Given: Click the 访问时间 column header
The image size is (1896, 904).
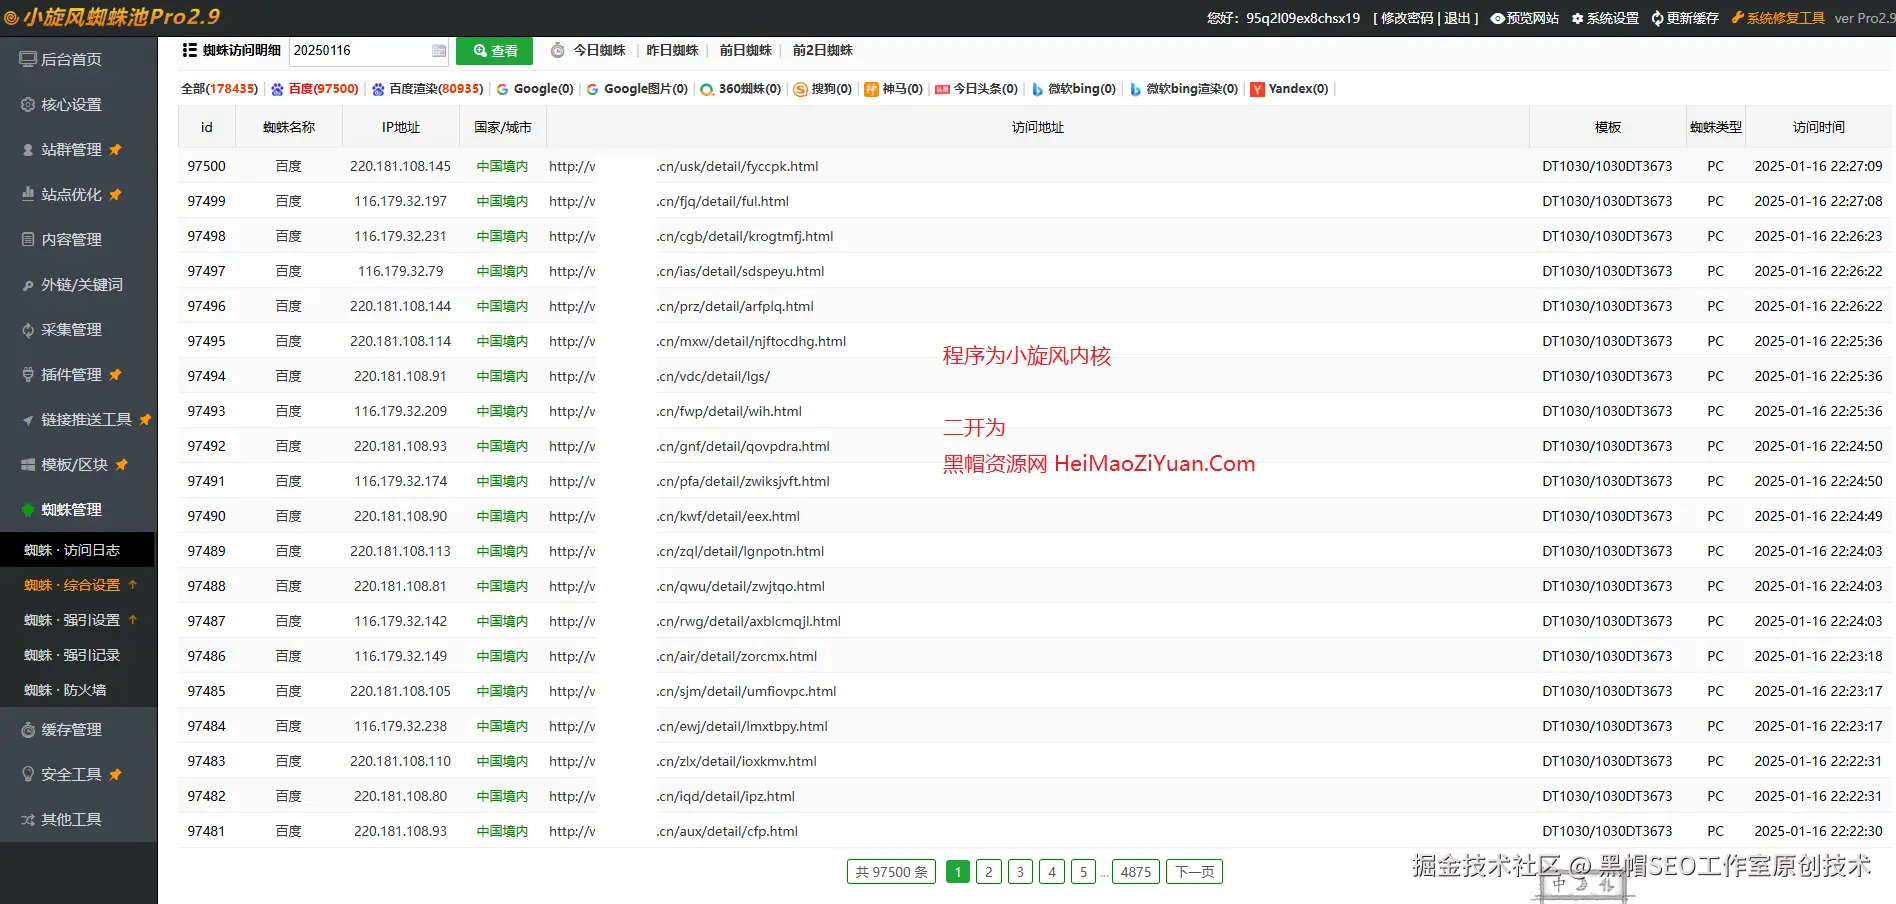Looking at the screenshot, I should pyautogui.click(x=1819, y=127).
